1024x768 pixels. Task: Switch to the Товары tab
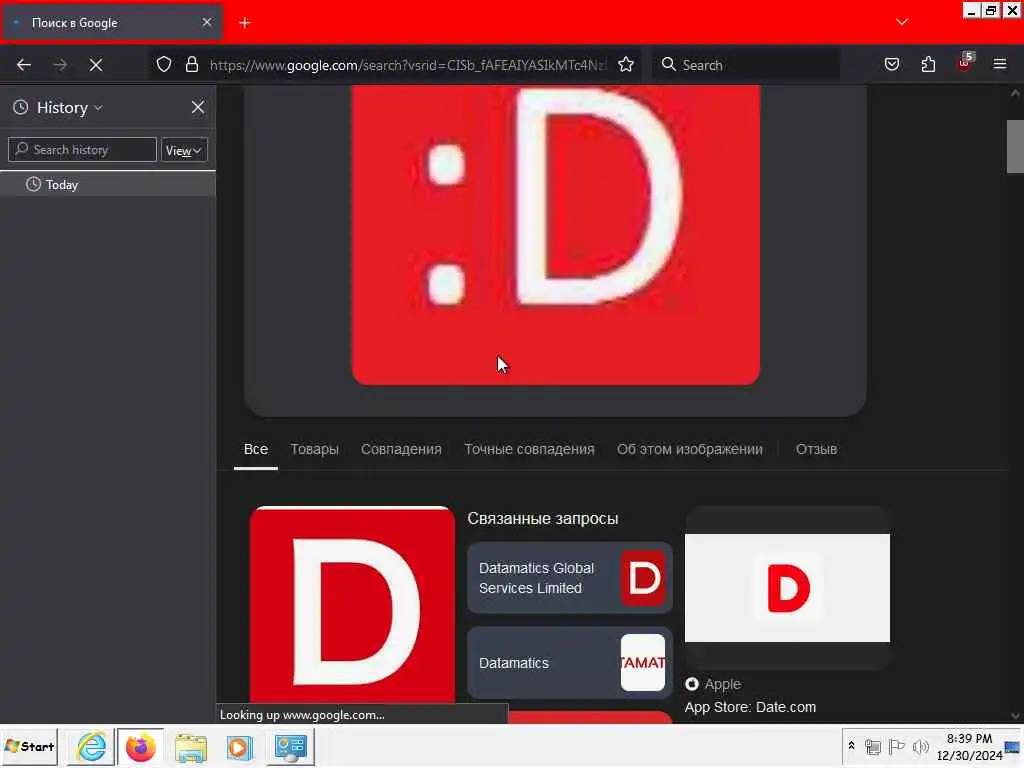(315, 449)
